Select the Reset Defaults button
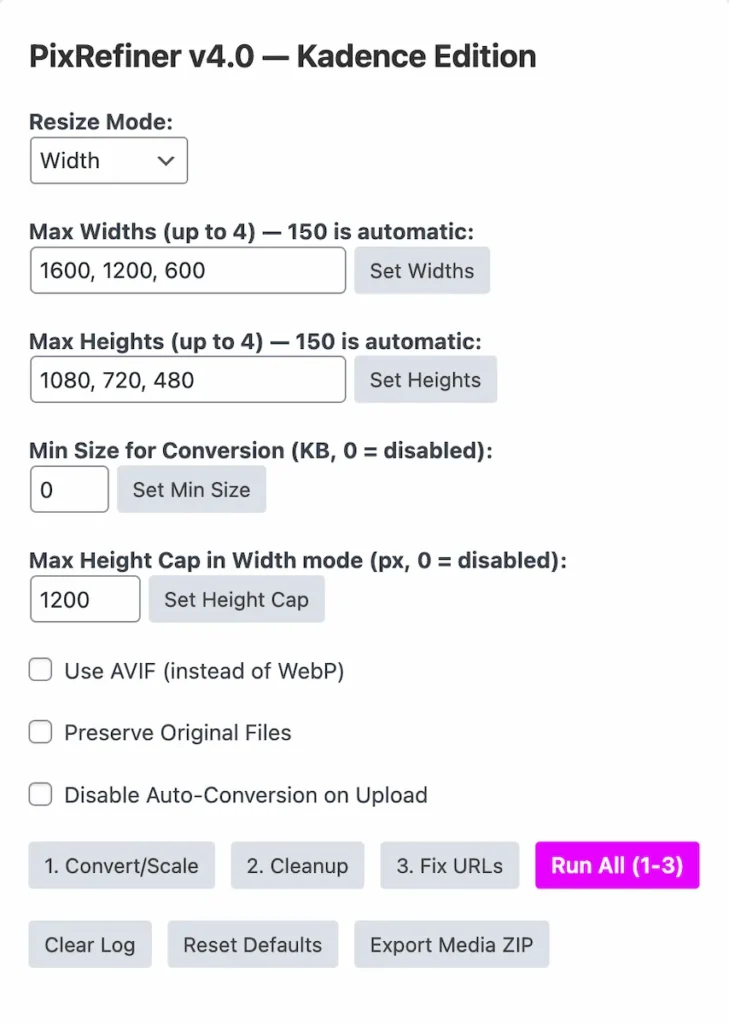 click(x=252, y=945)
